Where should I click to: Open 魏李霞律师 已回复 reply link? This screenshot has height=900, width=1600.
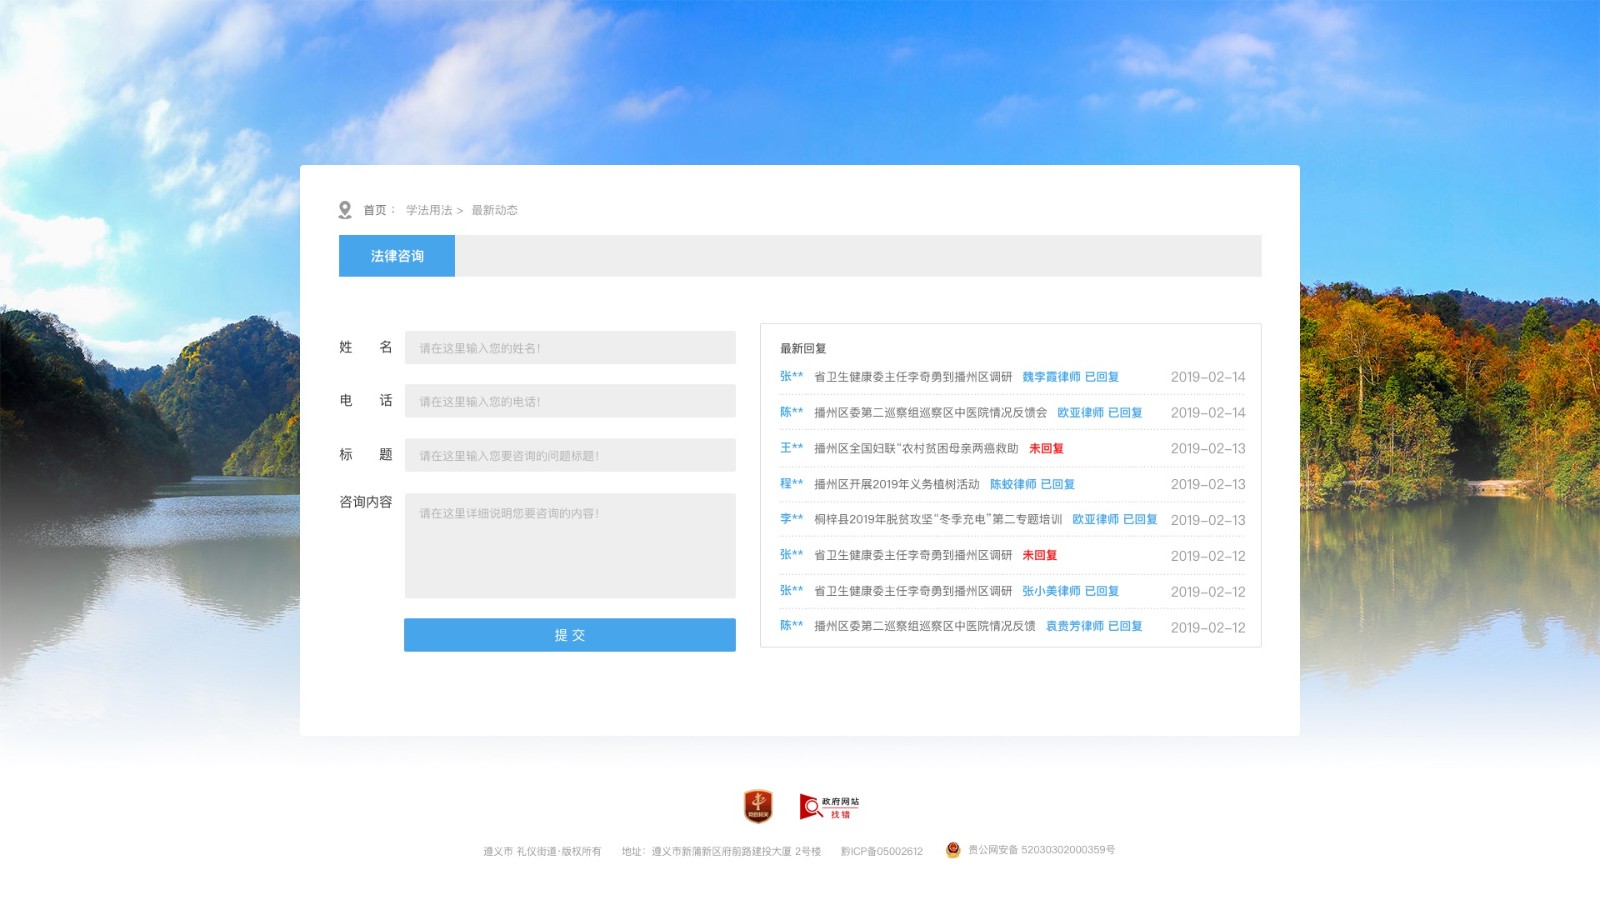click(1070, 377)
